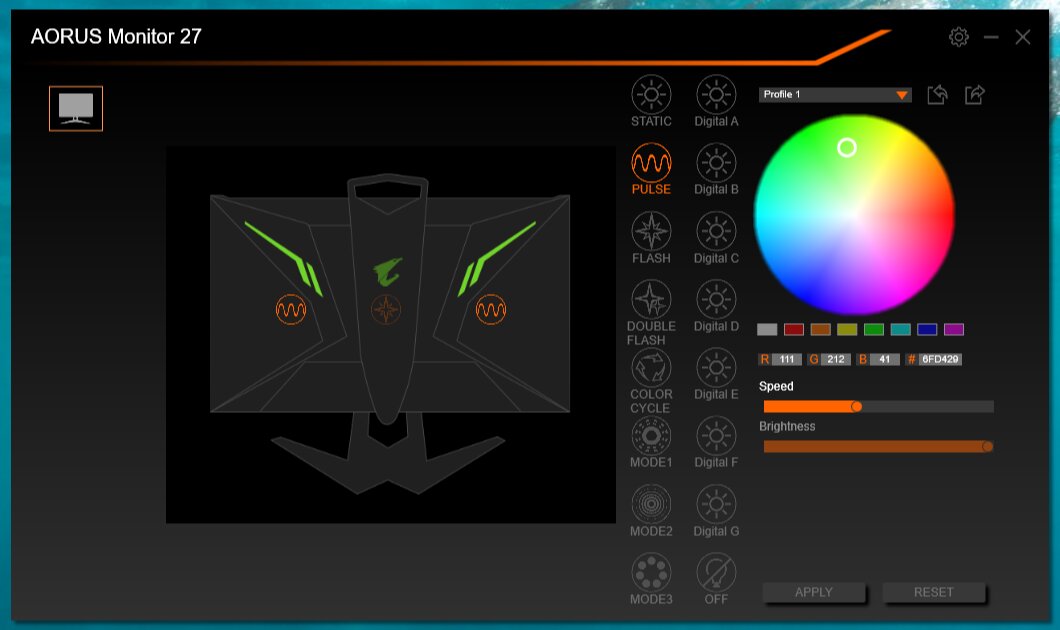Choose the orange color swatch
The width and height of the screenshot is (1060, 630).
pyautogui.click(x=820, y=329)
